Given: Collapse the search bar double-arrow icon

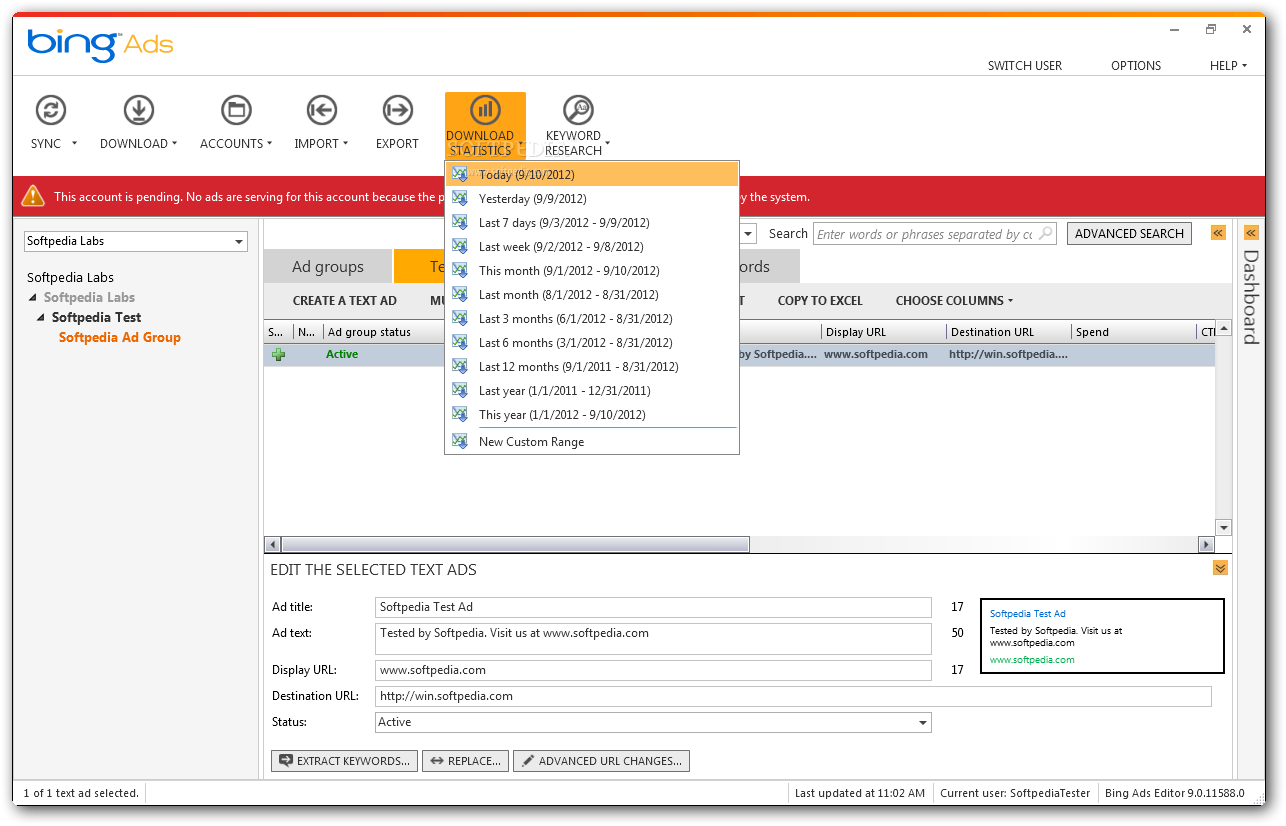Looking at the screenshot, I should (1217, 233).
